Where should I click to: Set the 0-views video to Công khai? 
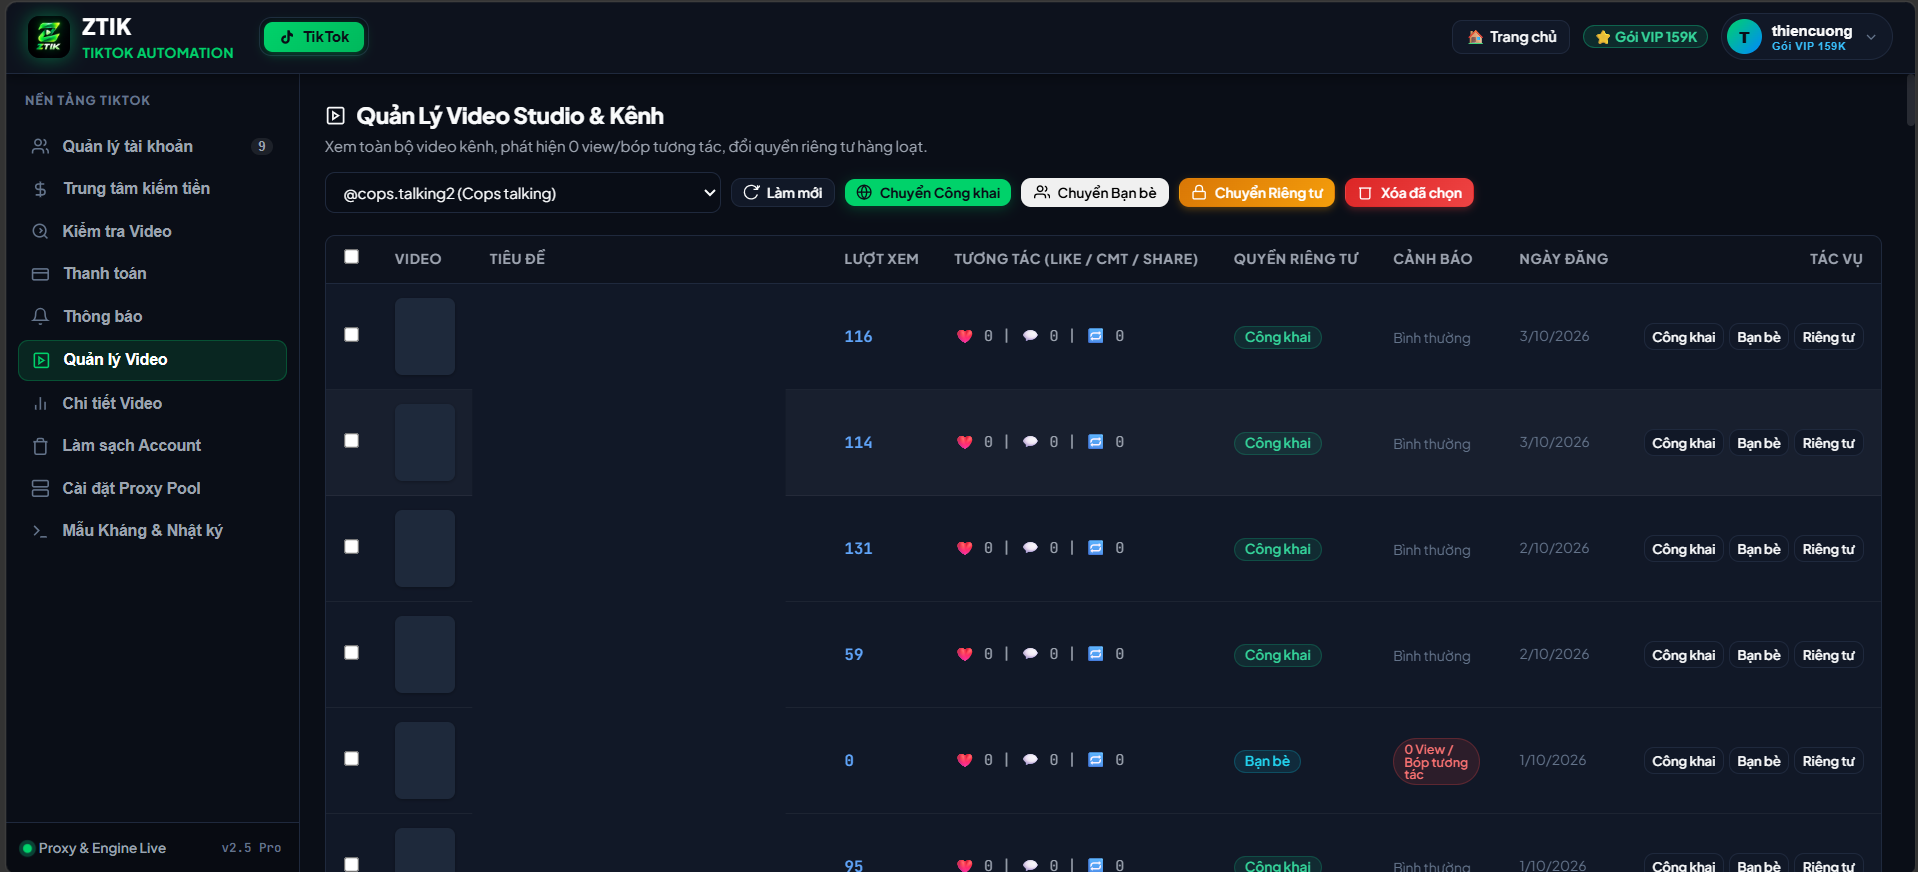1683,761
